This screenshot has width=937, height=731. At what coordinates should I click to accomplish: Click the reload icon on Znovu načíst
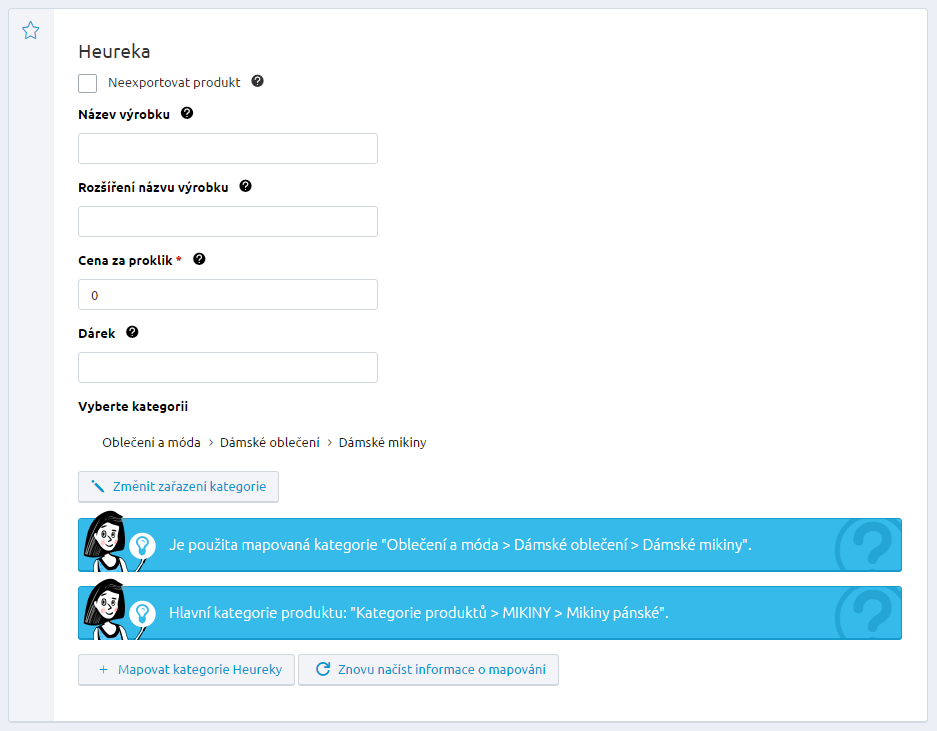click(x=323, y=669)
